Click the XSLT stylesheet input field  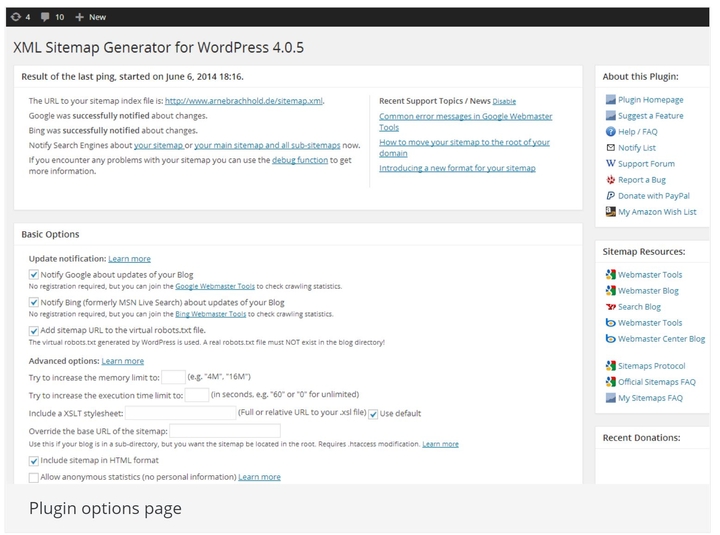coord(181,413)
